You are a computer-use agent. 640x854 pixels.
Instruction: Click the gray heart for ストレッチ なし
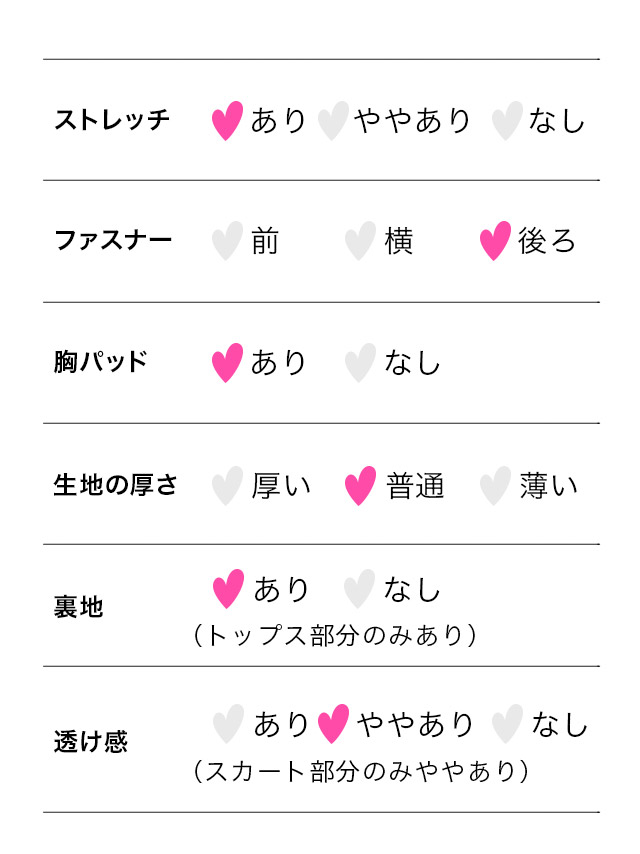[x=508, y=121]
